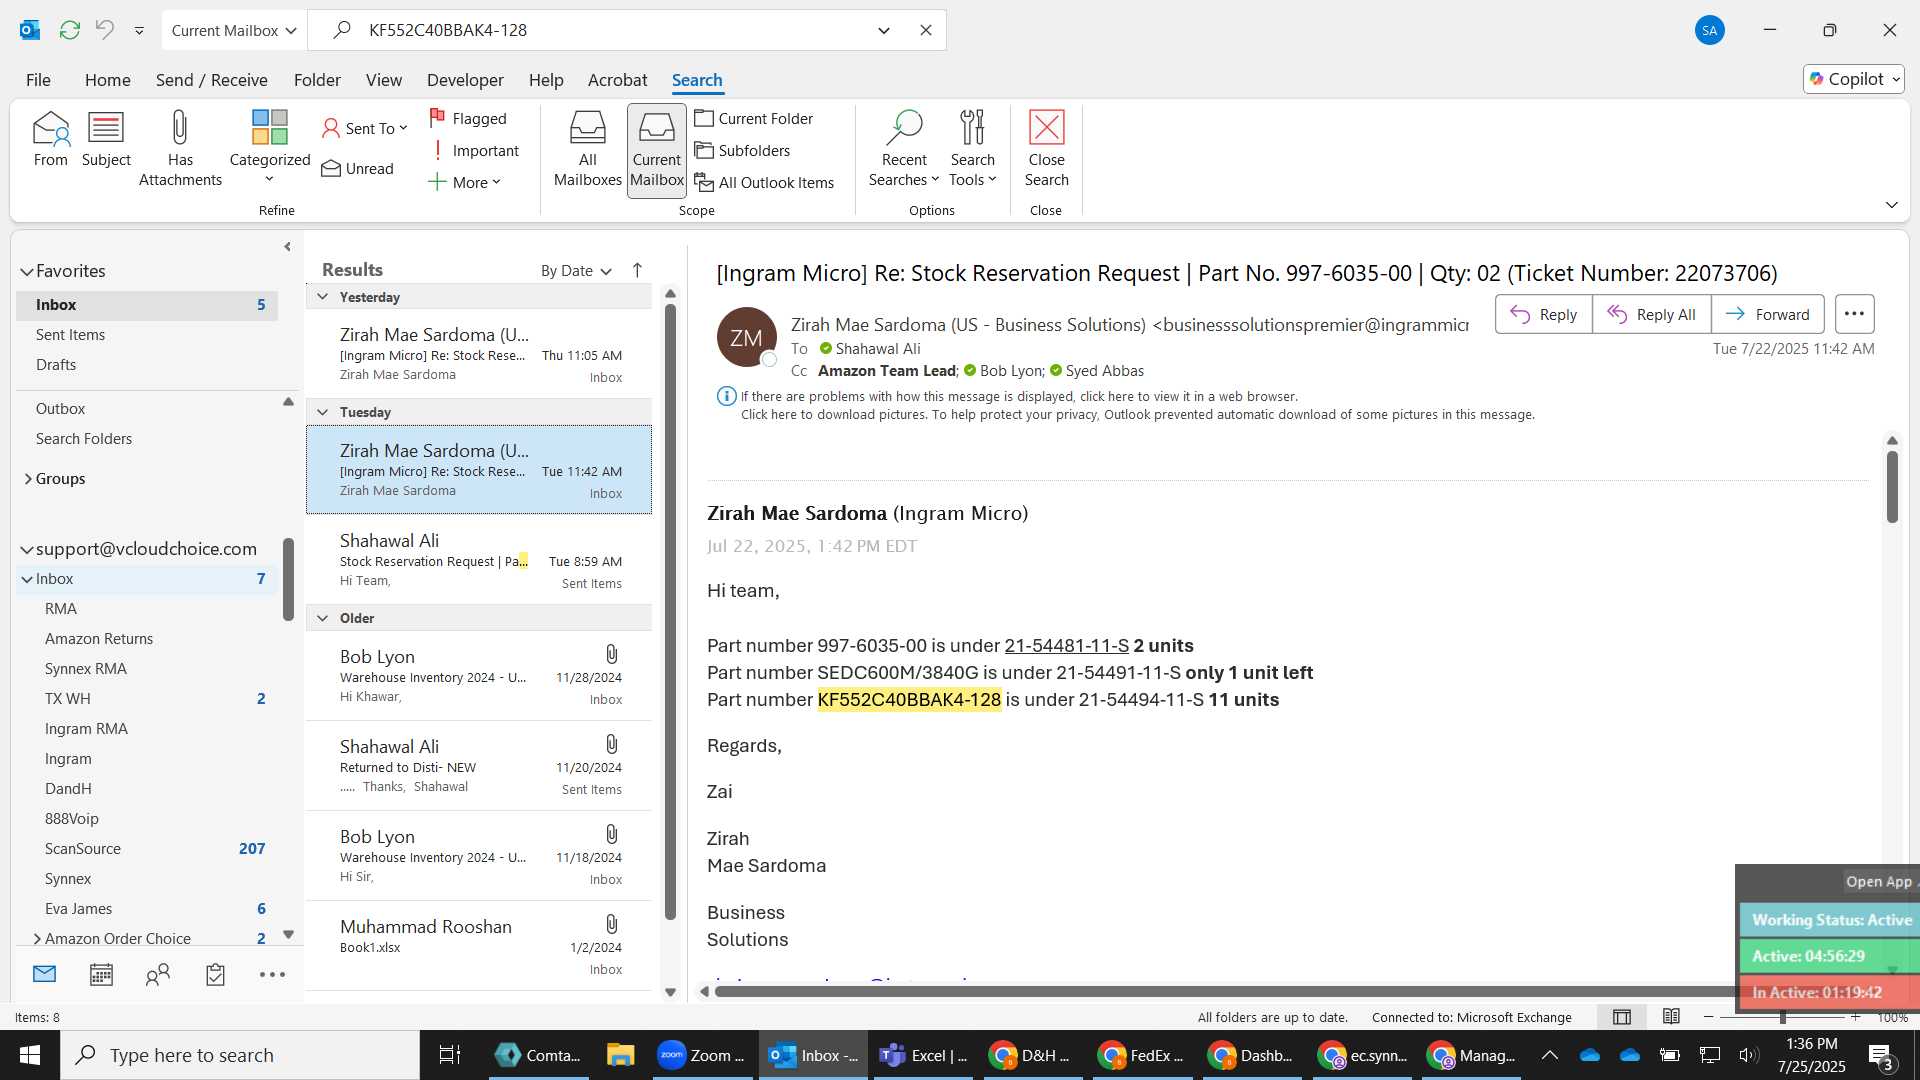This screenshot has height=1080, width=1920.
Task: Show more navigation options ellipsis
Action: (x=272, y=974)
